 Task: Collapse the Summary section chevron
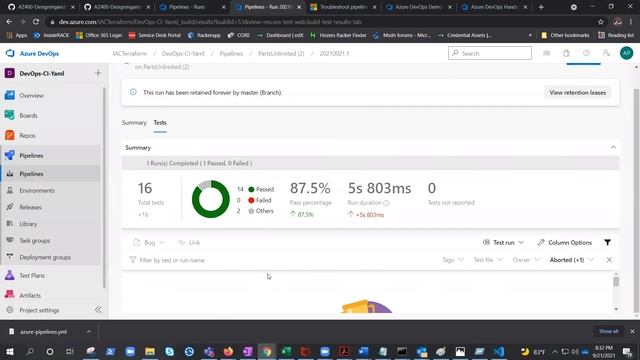[613, 147]
